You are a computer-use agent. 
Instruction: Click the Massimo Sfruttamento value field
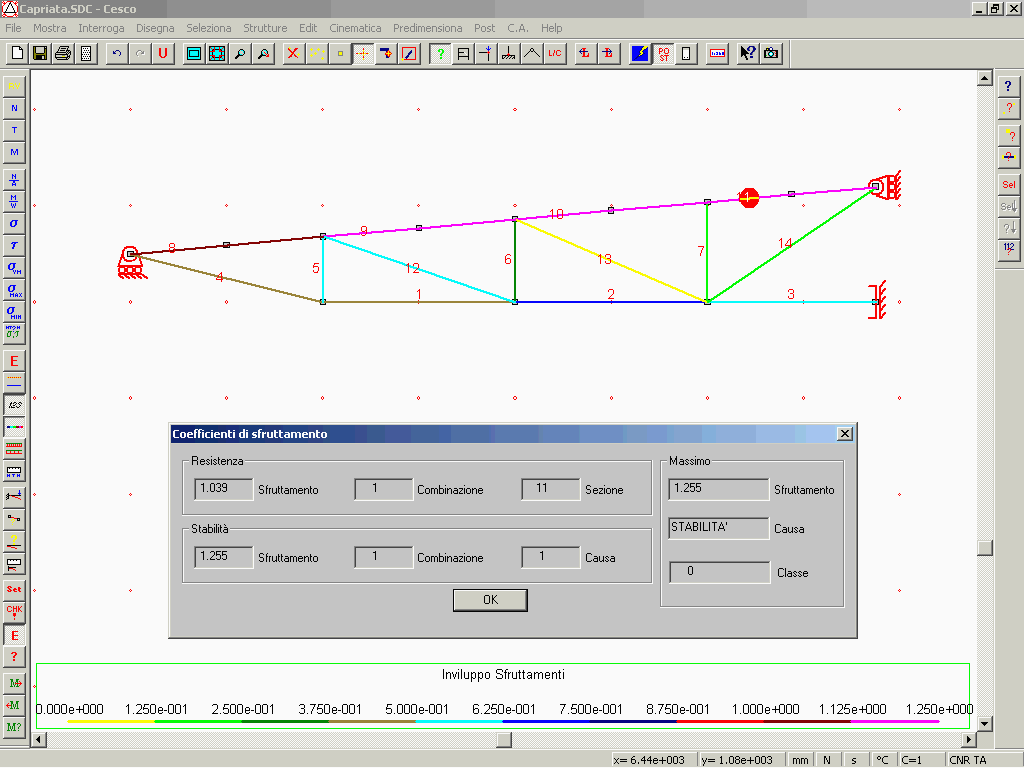(718, 489)
